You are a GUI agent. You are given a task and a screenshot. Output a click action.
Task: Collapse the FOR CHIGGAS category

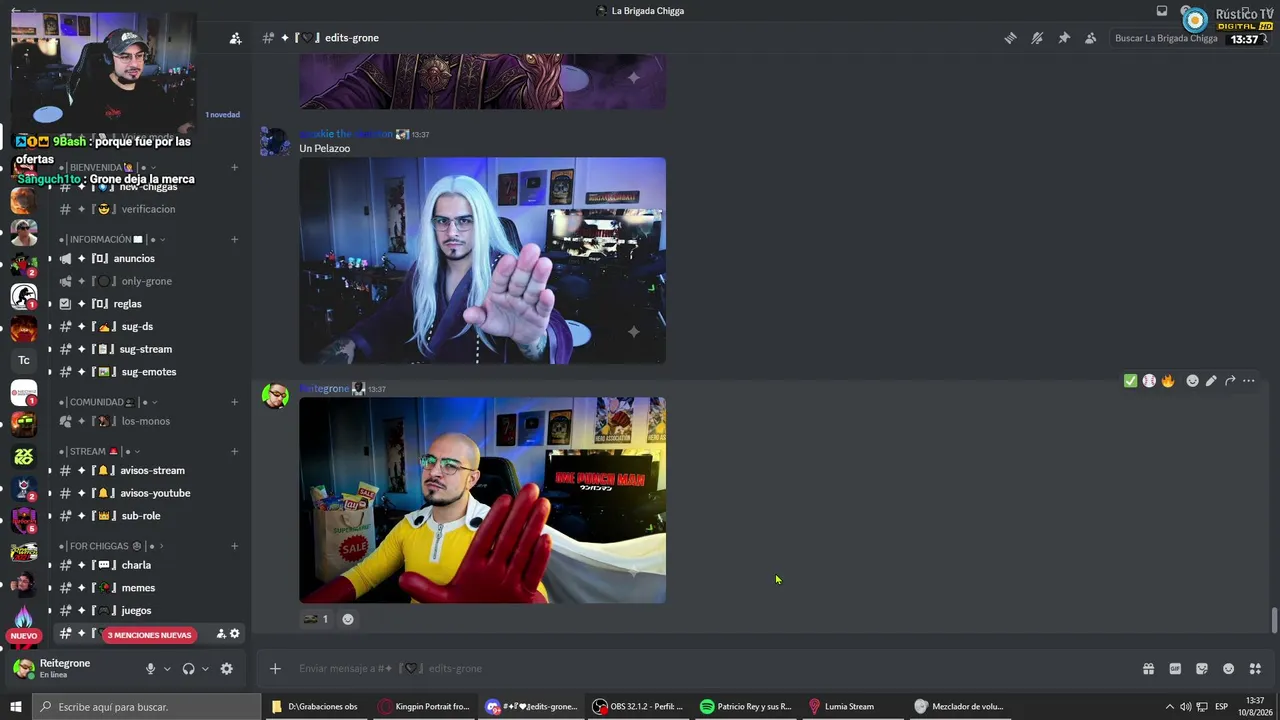click(x=111, y=546)
